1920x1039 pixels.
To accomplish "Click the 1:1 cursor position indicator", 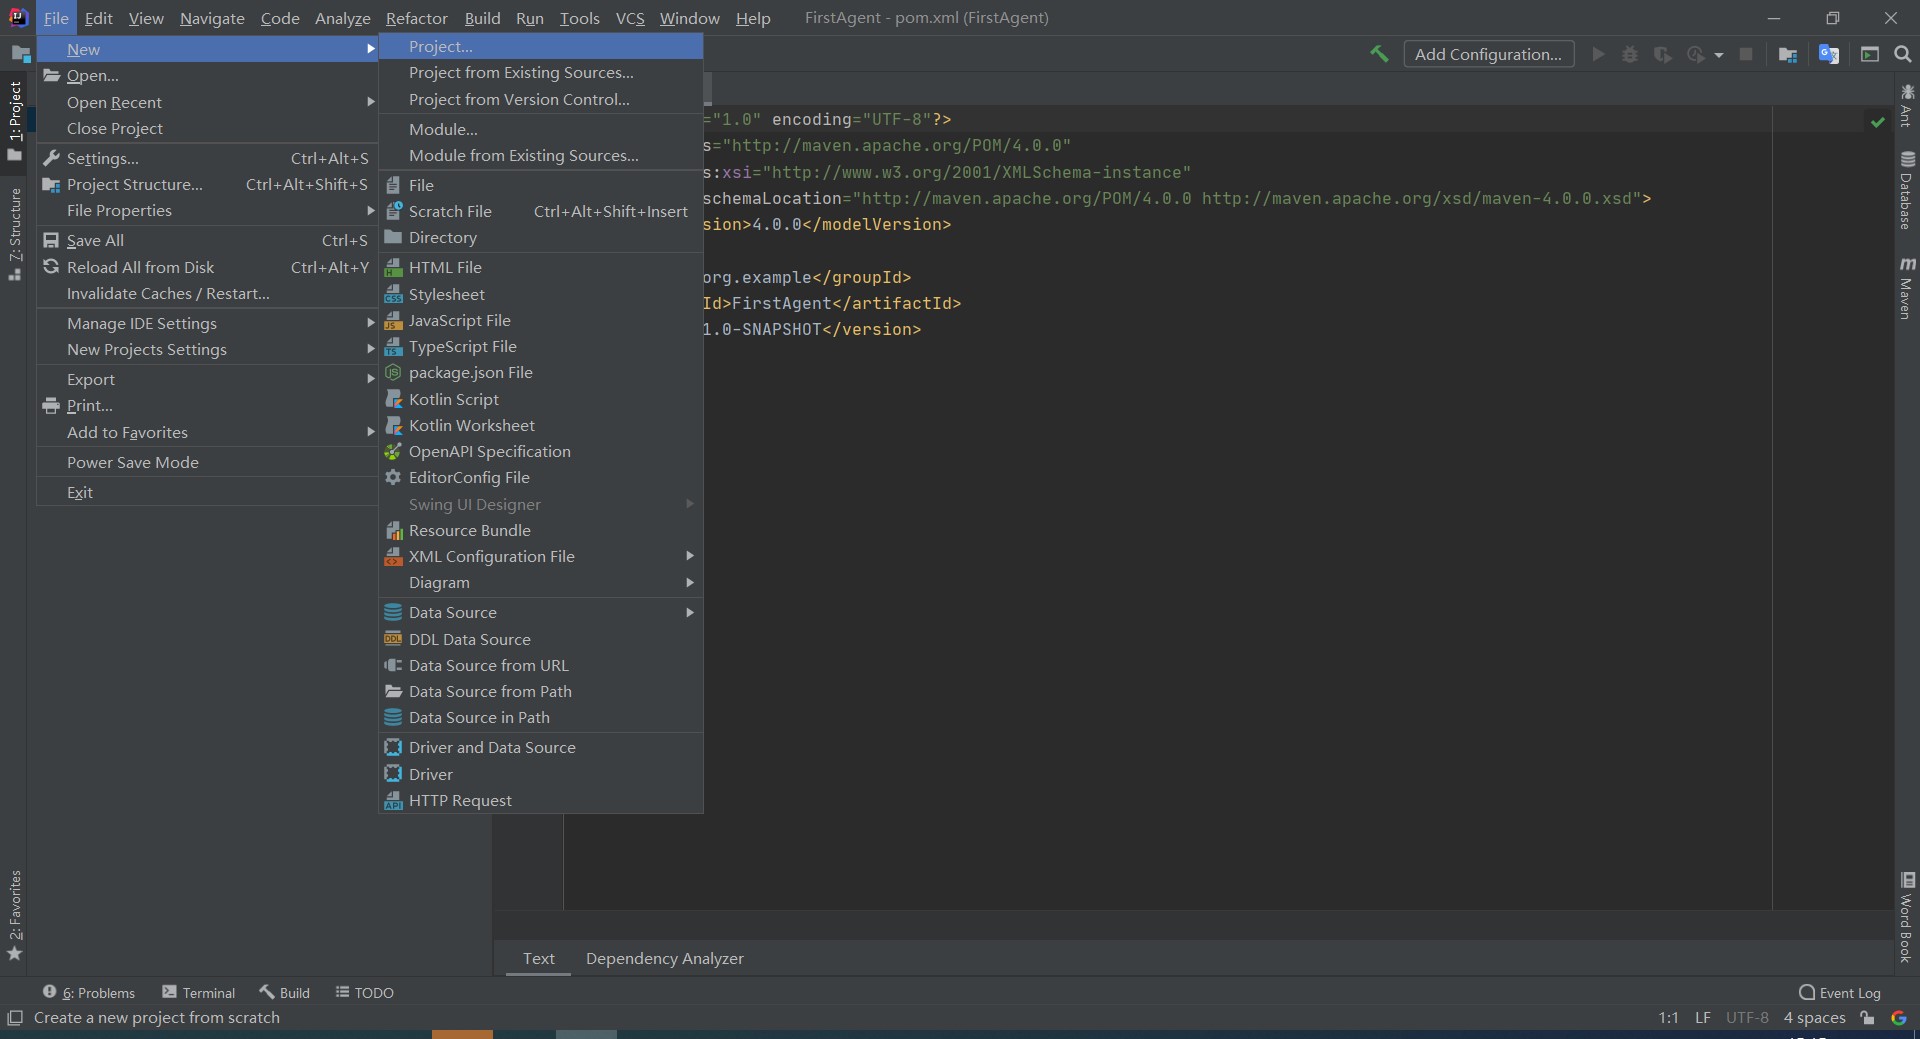I will [x=1668, y=1018].
